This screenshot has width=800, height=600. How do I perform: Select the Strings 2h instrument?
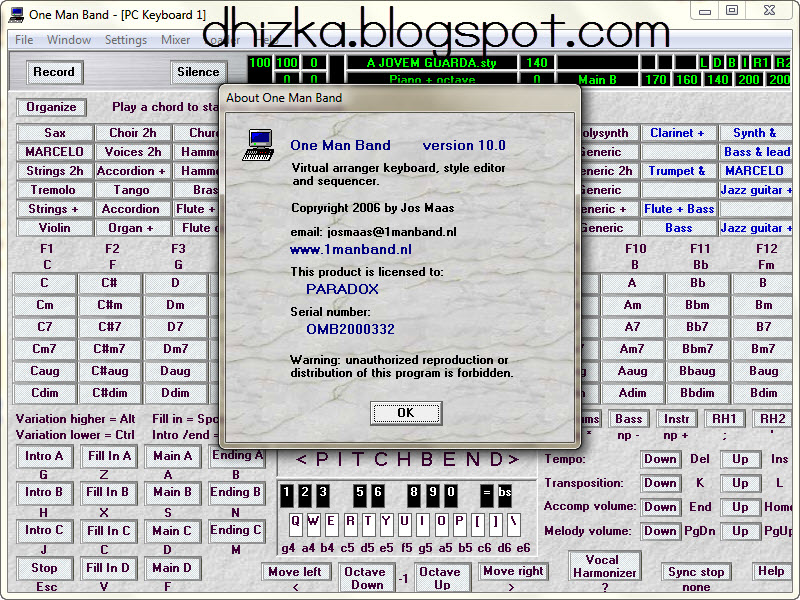pyautogui.click(x=55, y=171)
